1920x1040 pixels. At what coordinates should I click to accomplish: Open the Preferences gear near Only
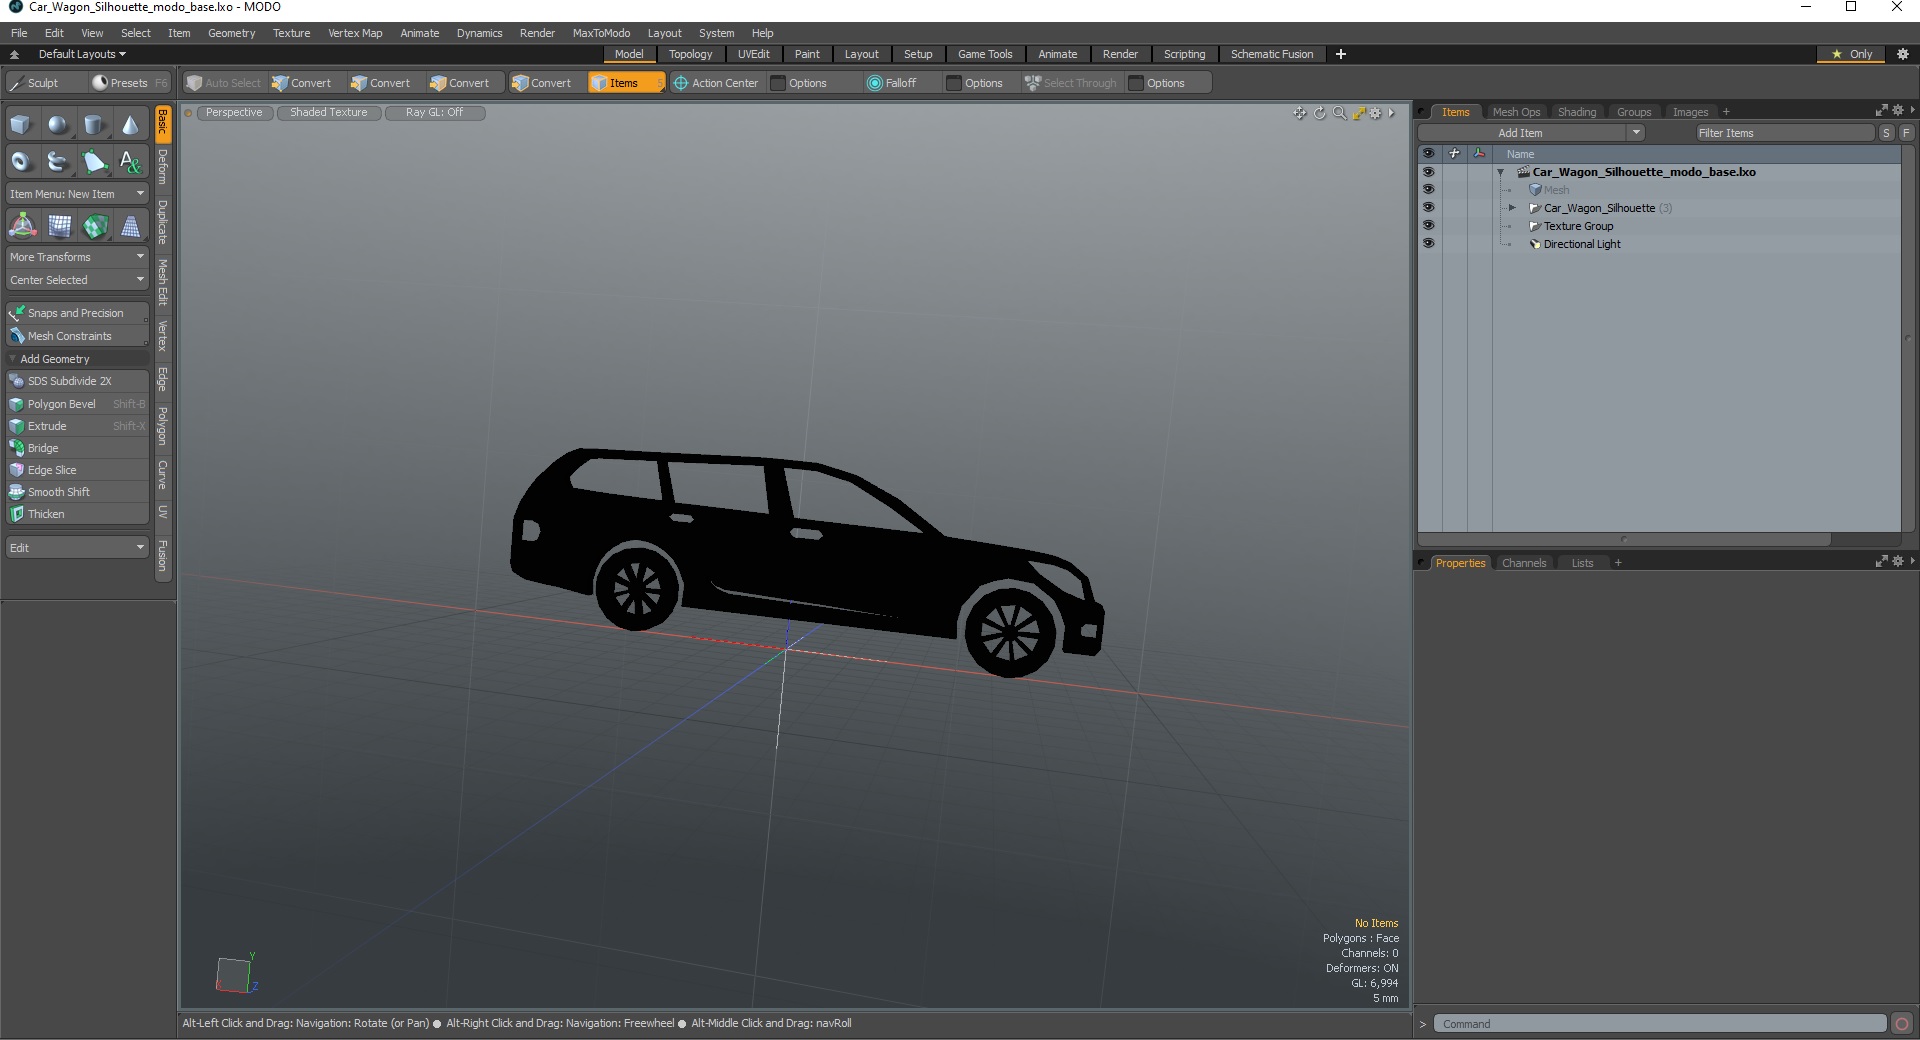[1903, 54]
